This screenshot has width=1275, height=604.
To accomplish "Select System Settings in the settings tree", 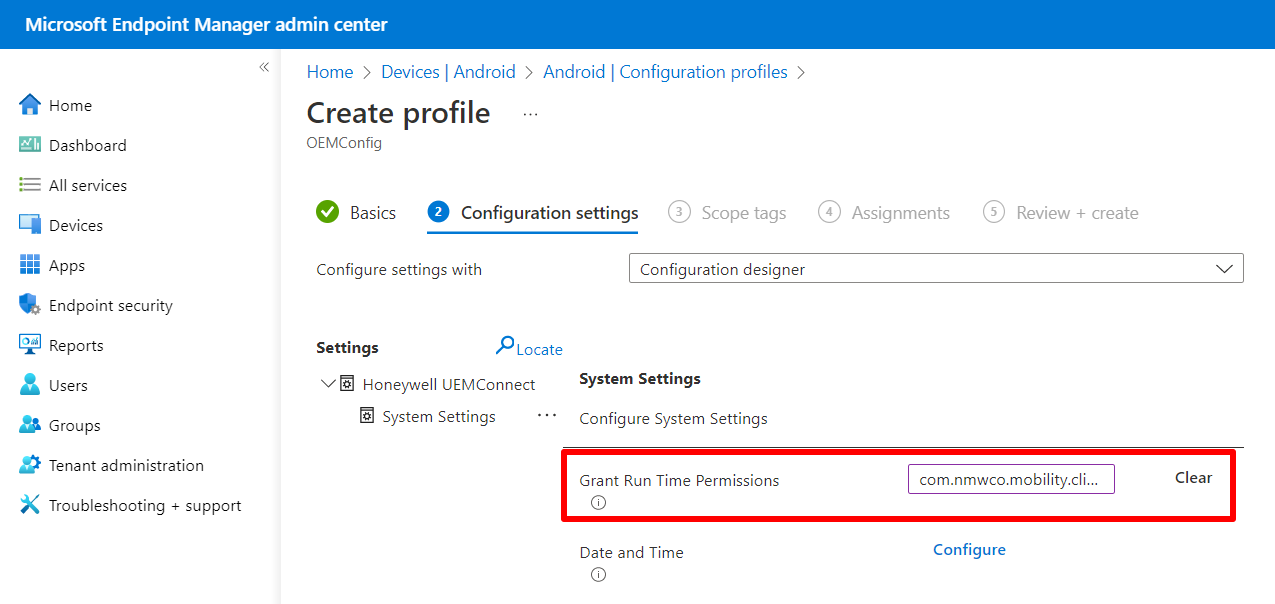I will 439,416.
